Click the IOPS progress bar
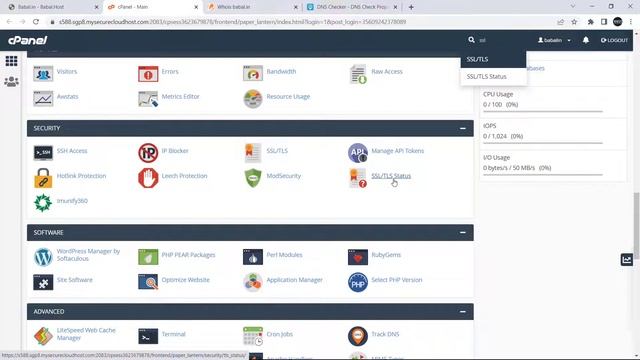This screenshot has height=360, width=640. [x=543, y=143]
